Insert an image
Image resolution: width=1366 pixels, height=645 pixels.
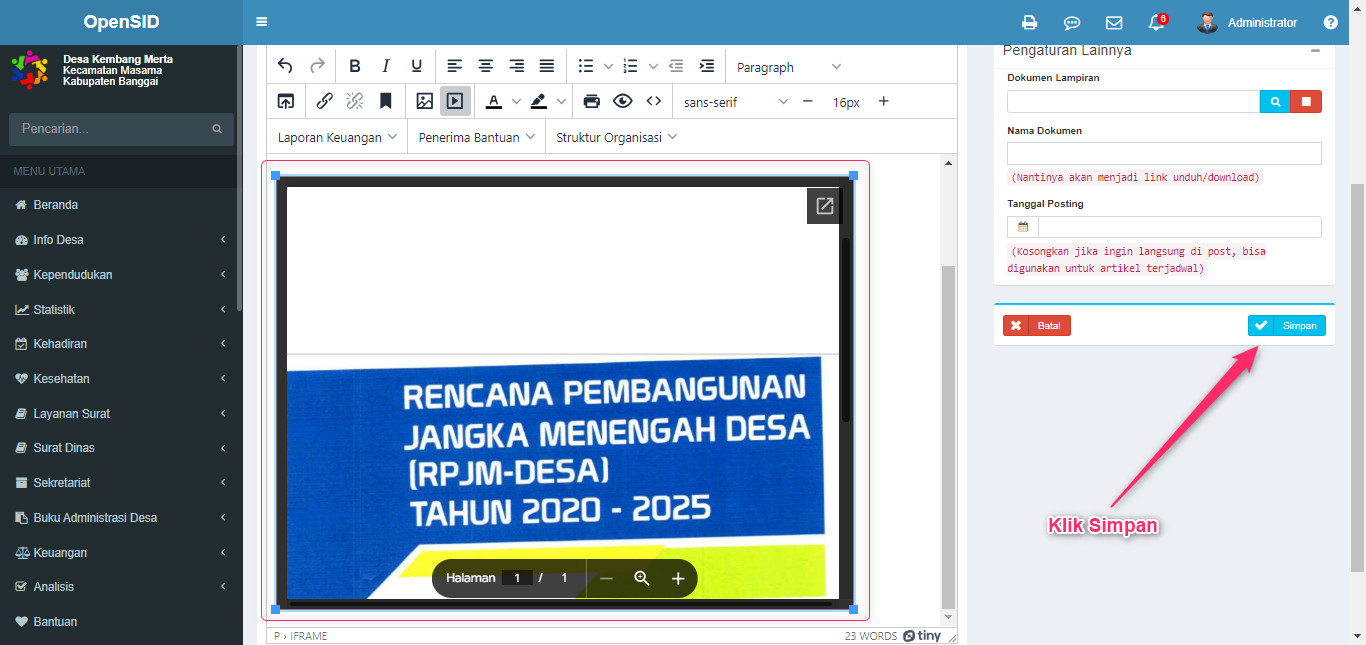[x=425, y=101]
